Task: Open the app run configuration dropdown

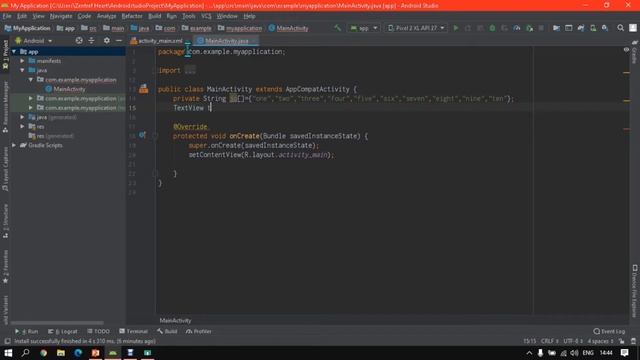Action: [x=364, y=28]
